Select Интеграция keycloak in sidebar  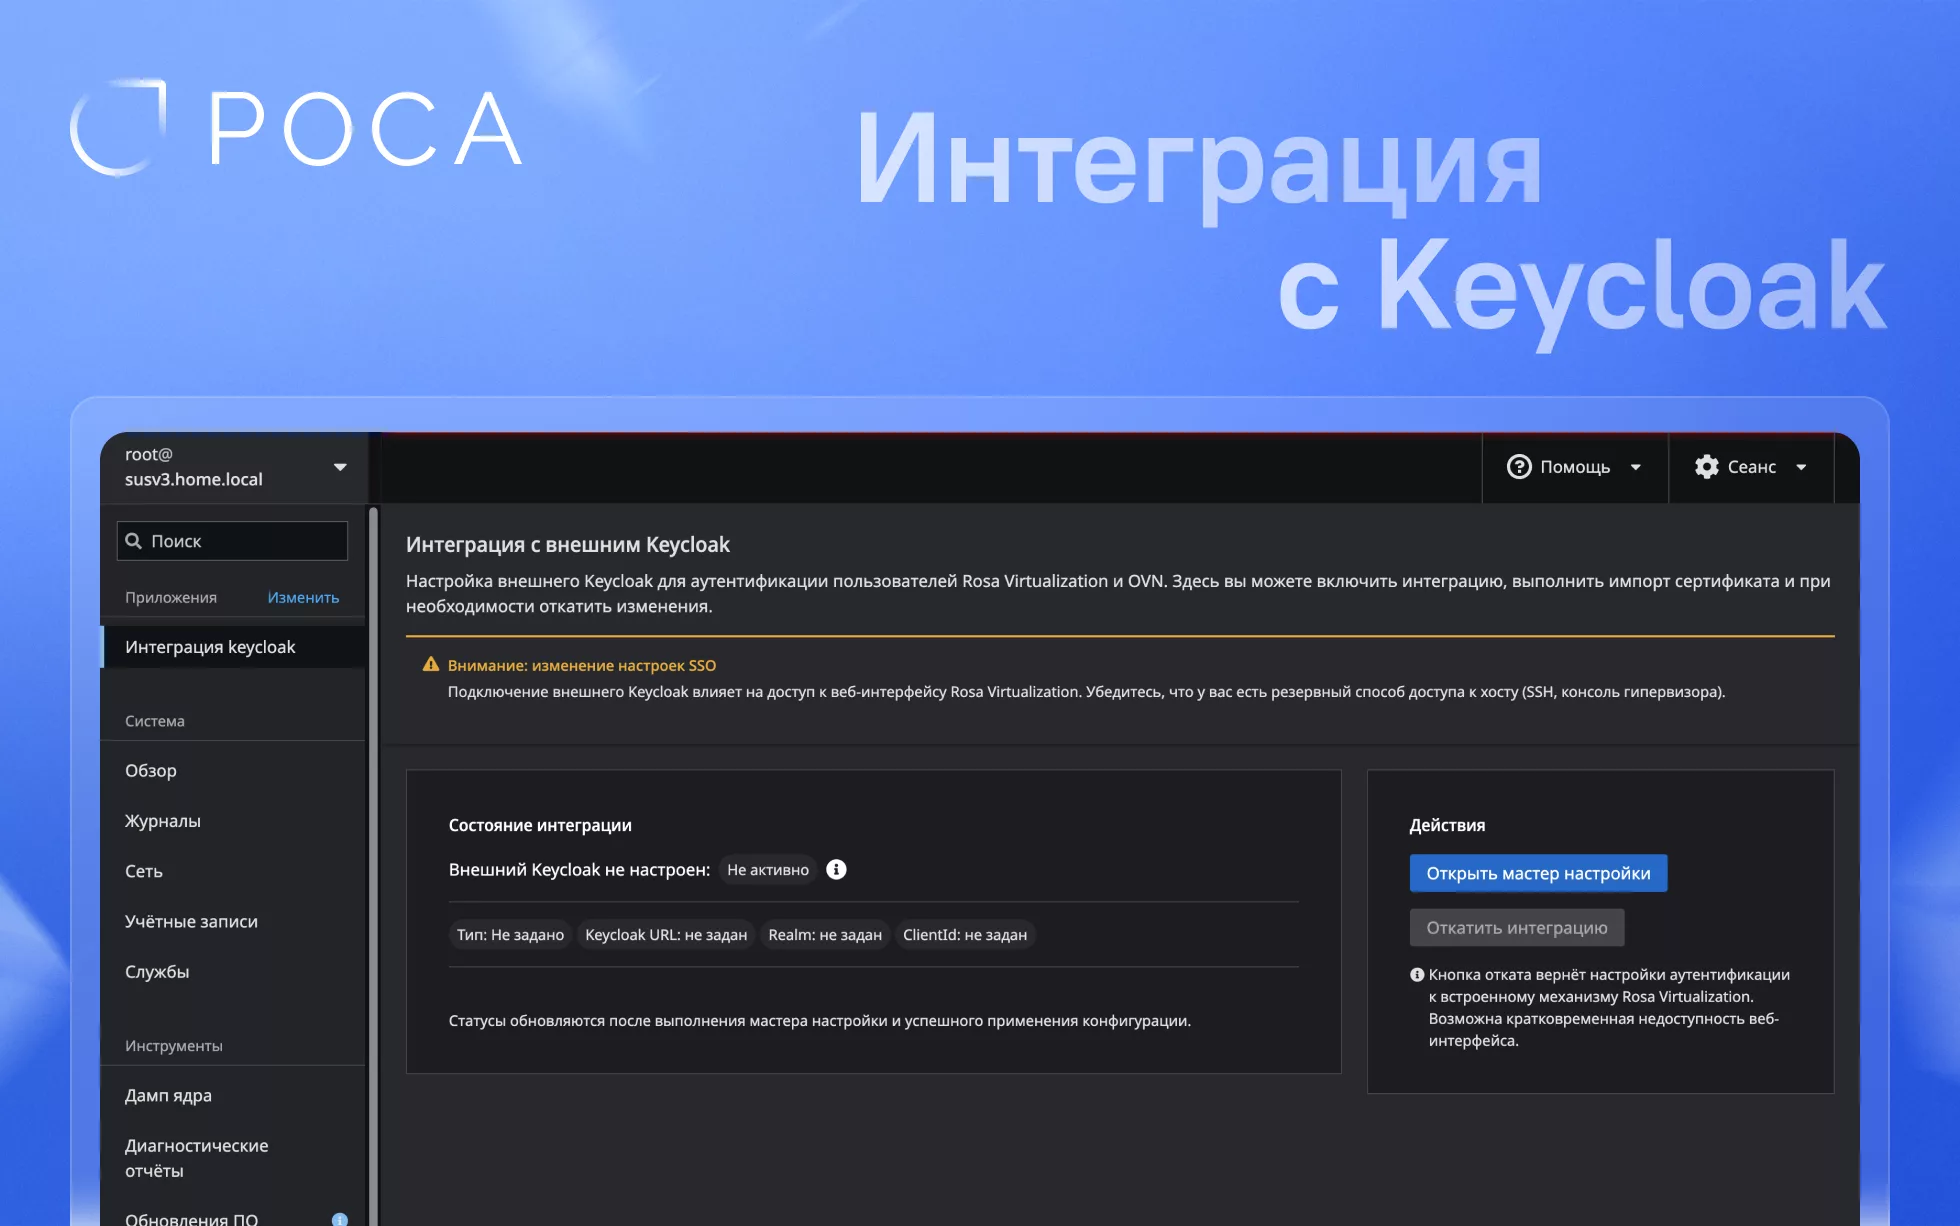[x=210, y=647]
